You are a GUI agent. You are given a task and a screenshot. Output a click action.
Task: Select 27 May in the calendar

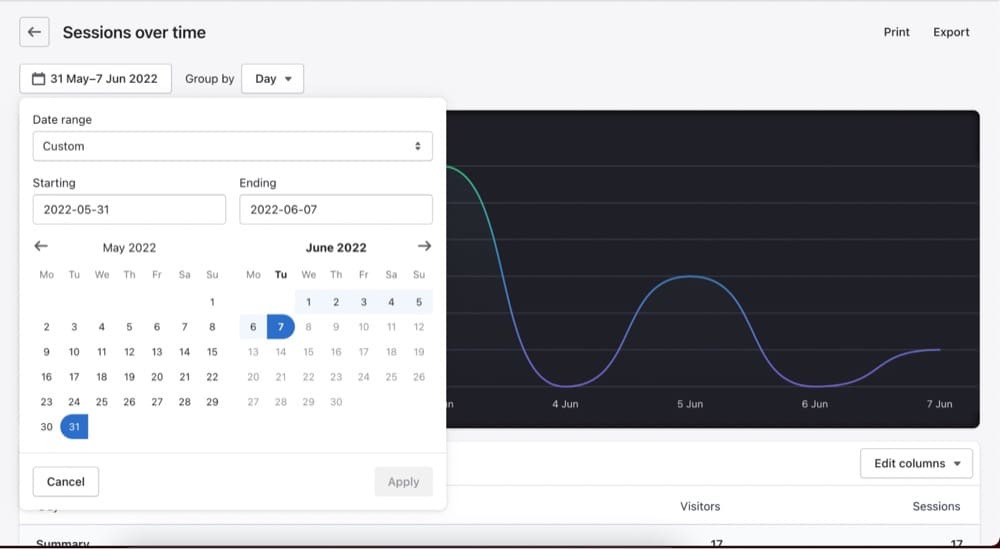coord(157,402)
